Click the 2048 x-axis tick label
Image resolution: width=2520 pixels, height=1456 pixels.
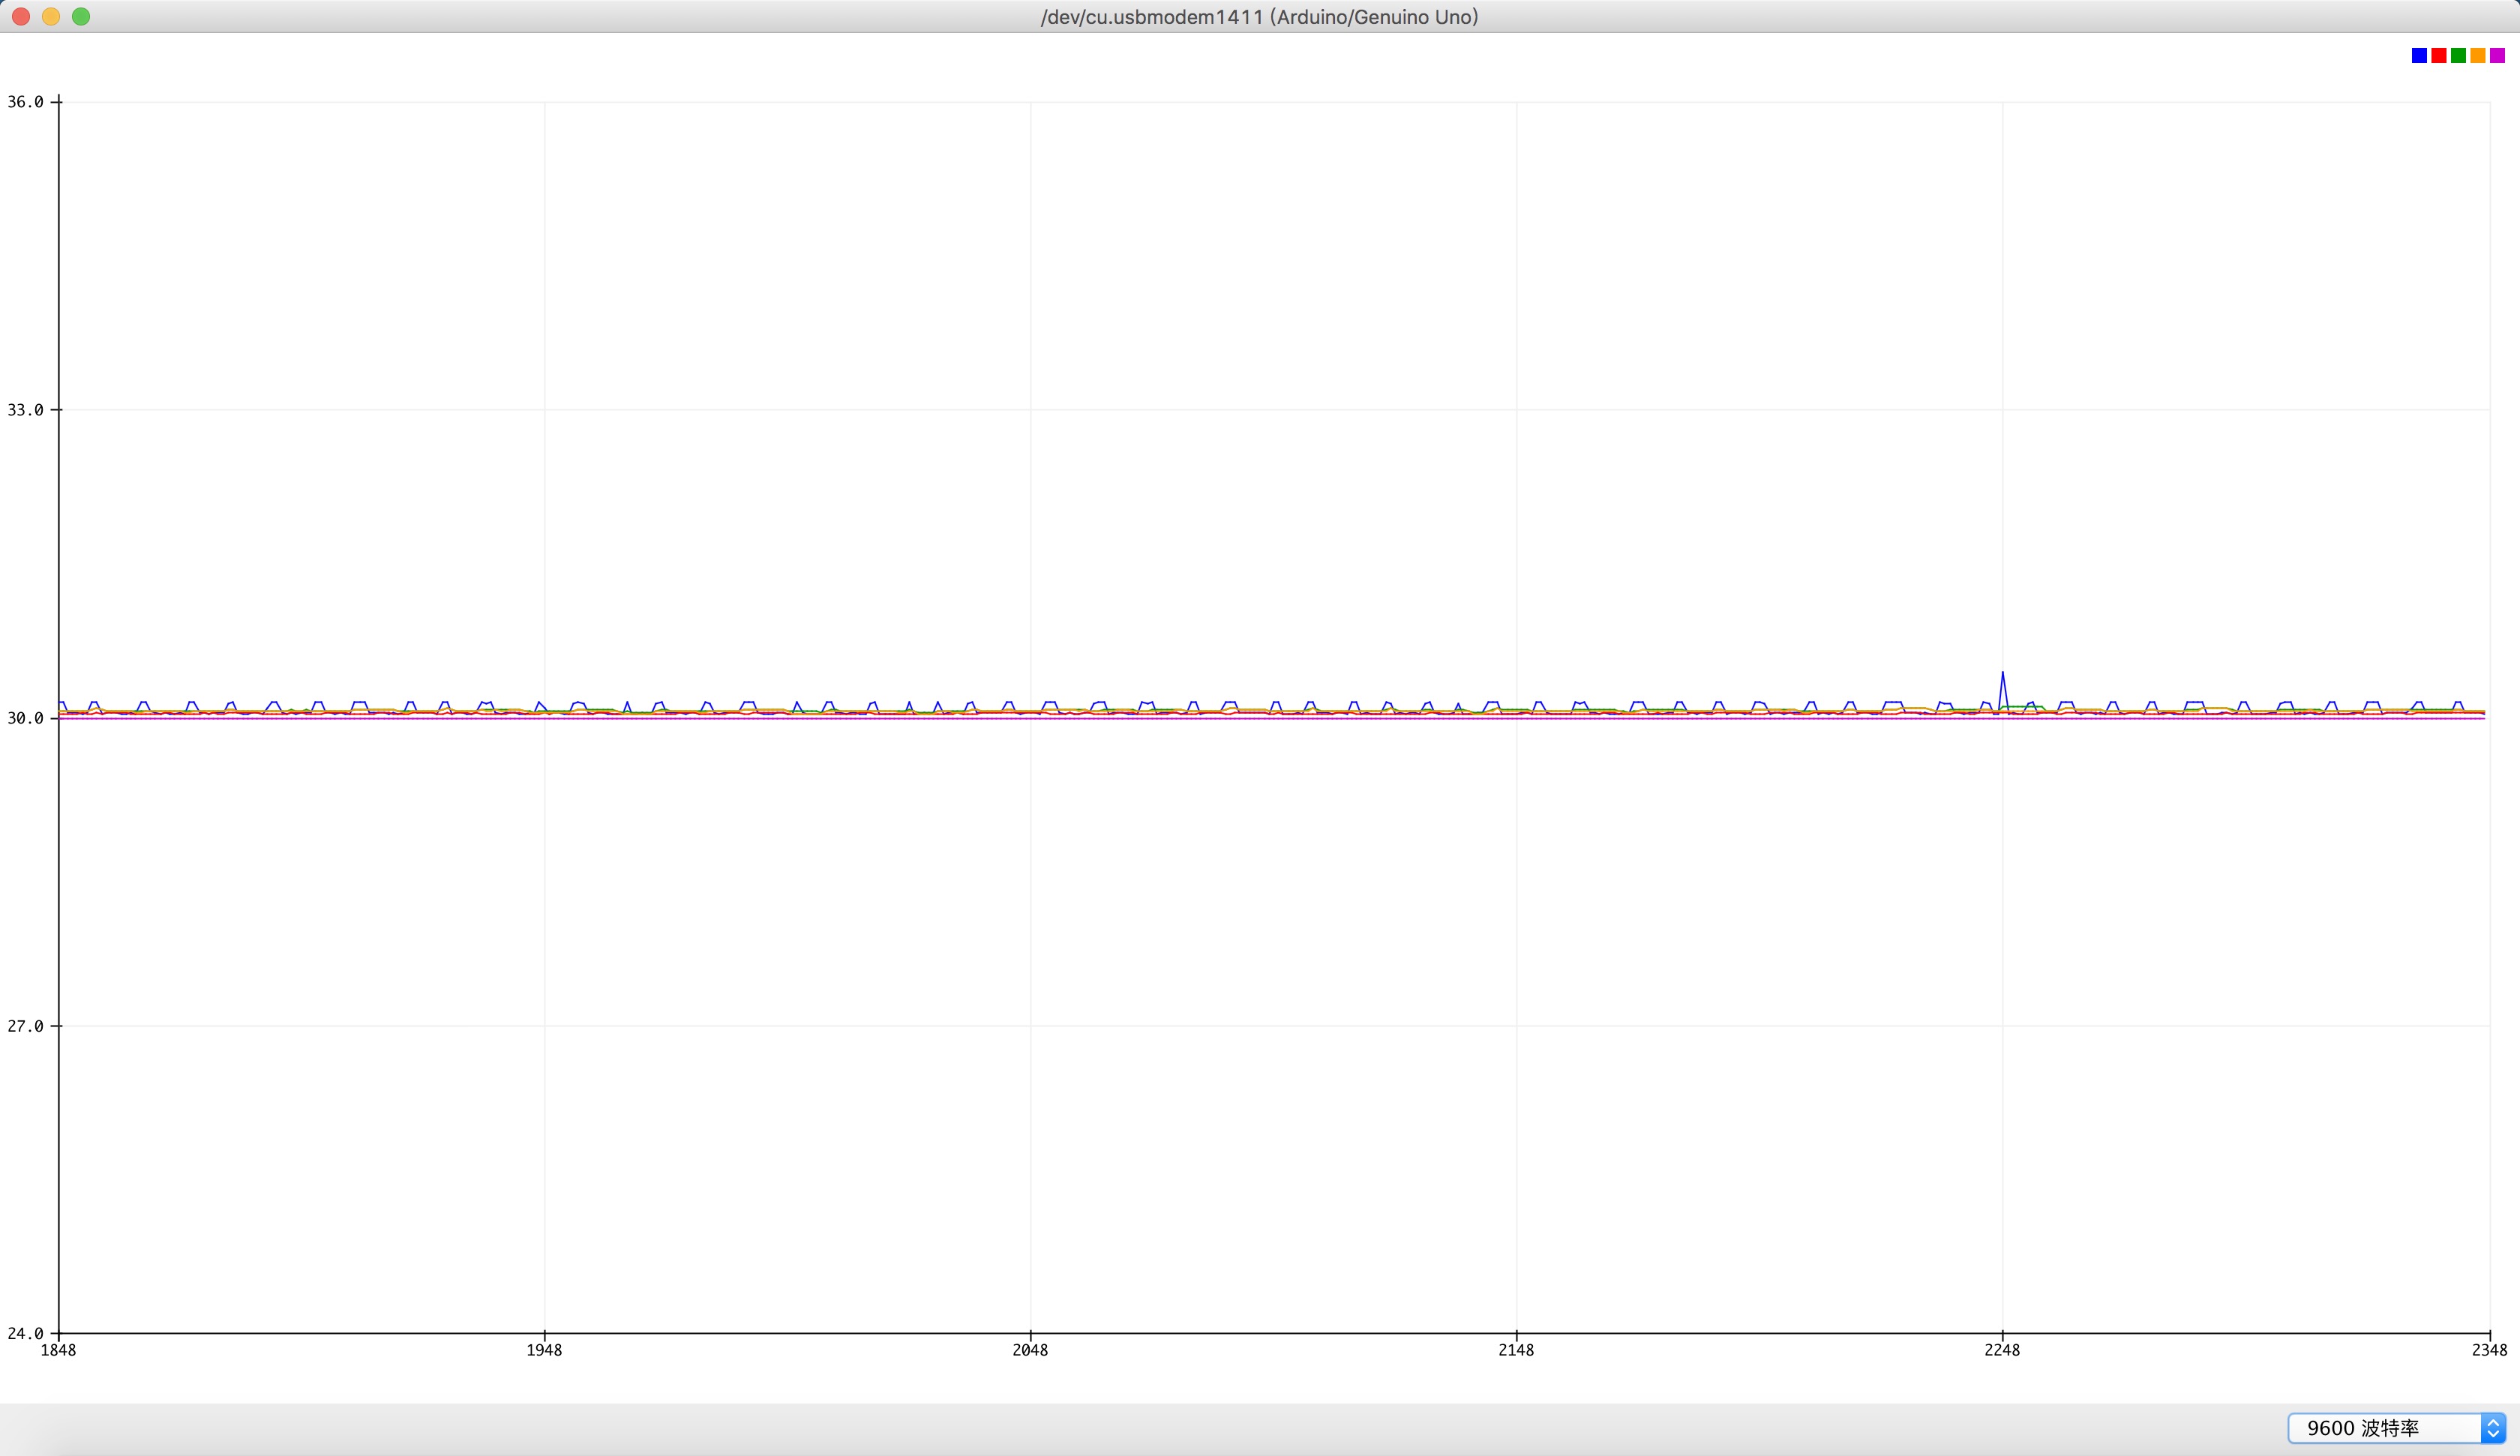(x=1030, y=1350)
